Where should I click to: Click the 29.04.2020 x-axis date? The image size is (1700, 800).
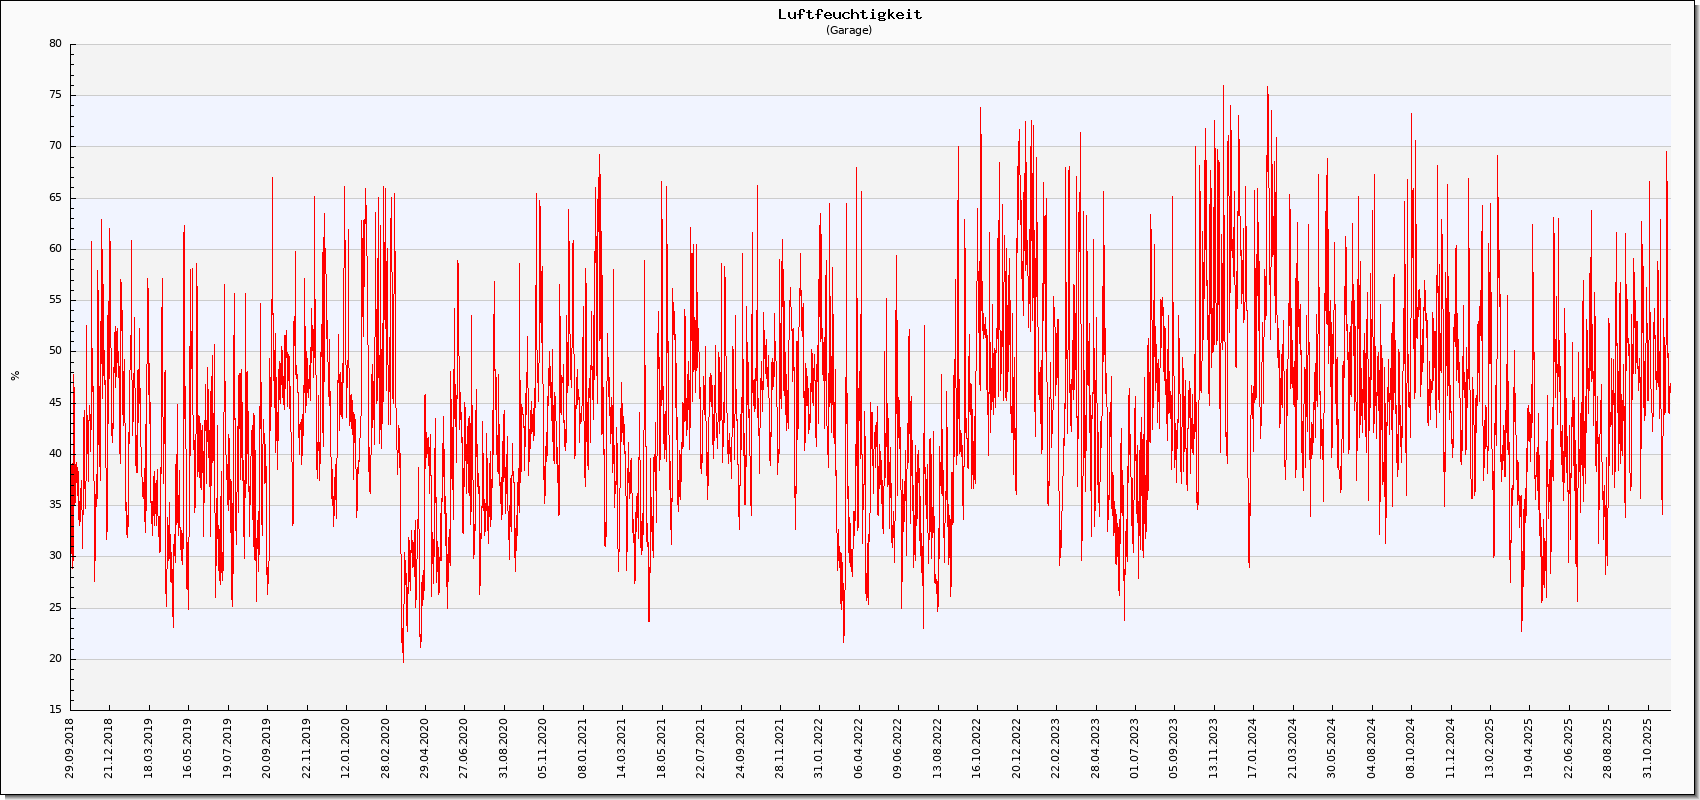(425, 749)
